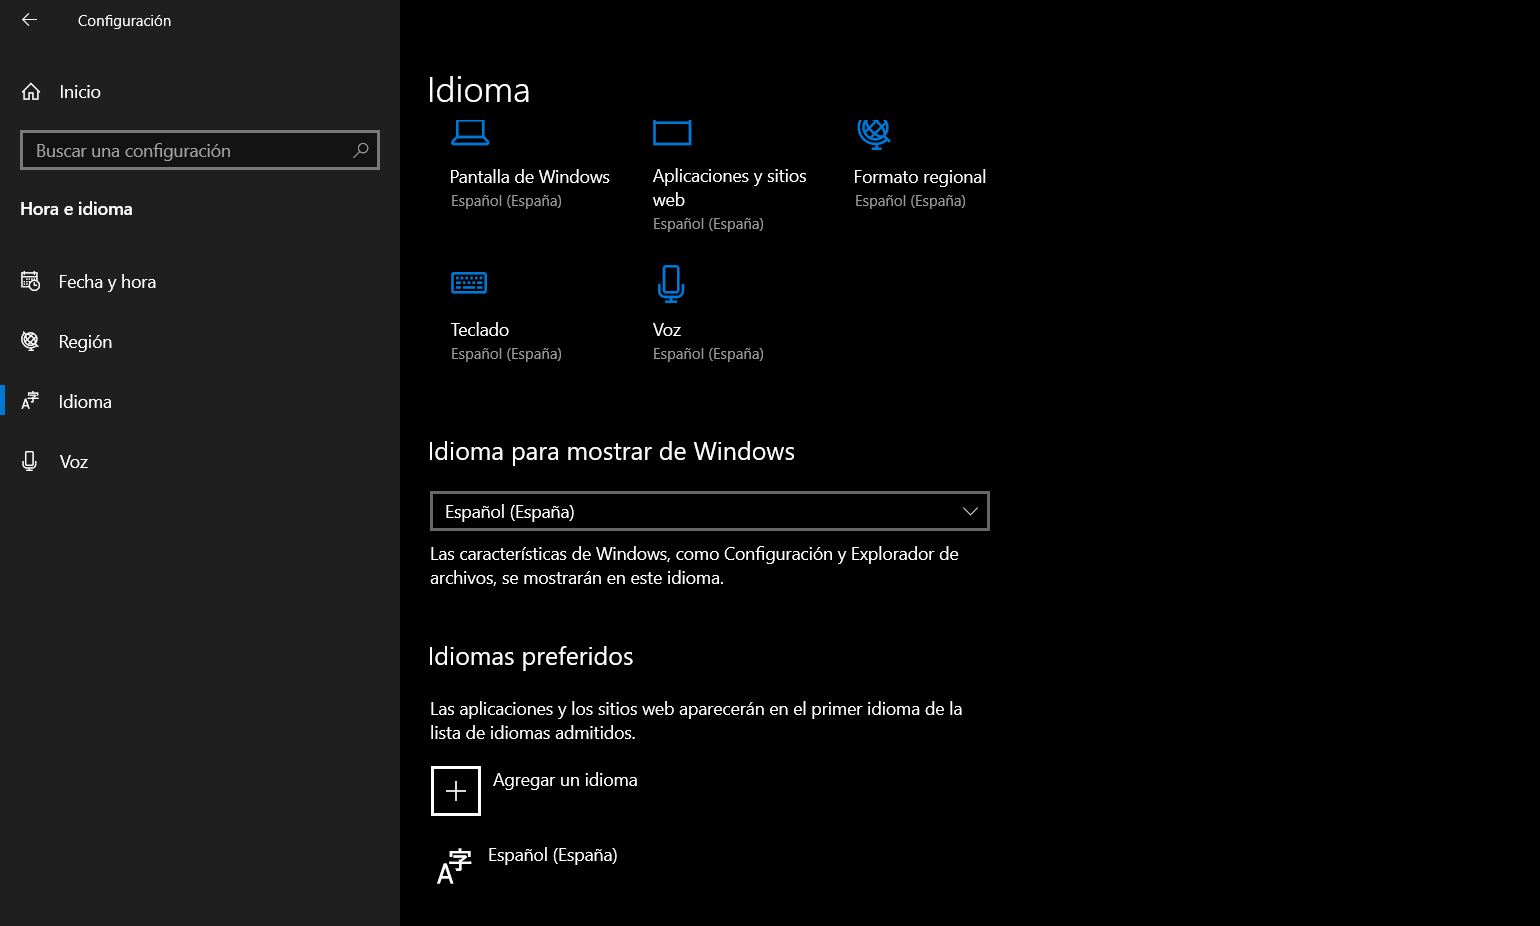1540x926 pixels.
Task: Click the plus icon to add language
Action: coord(456,791)
